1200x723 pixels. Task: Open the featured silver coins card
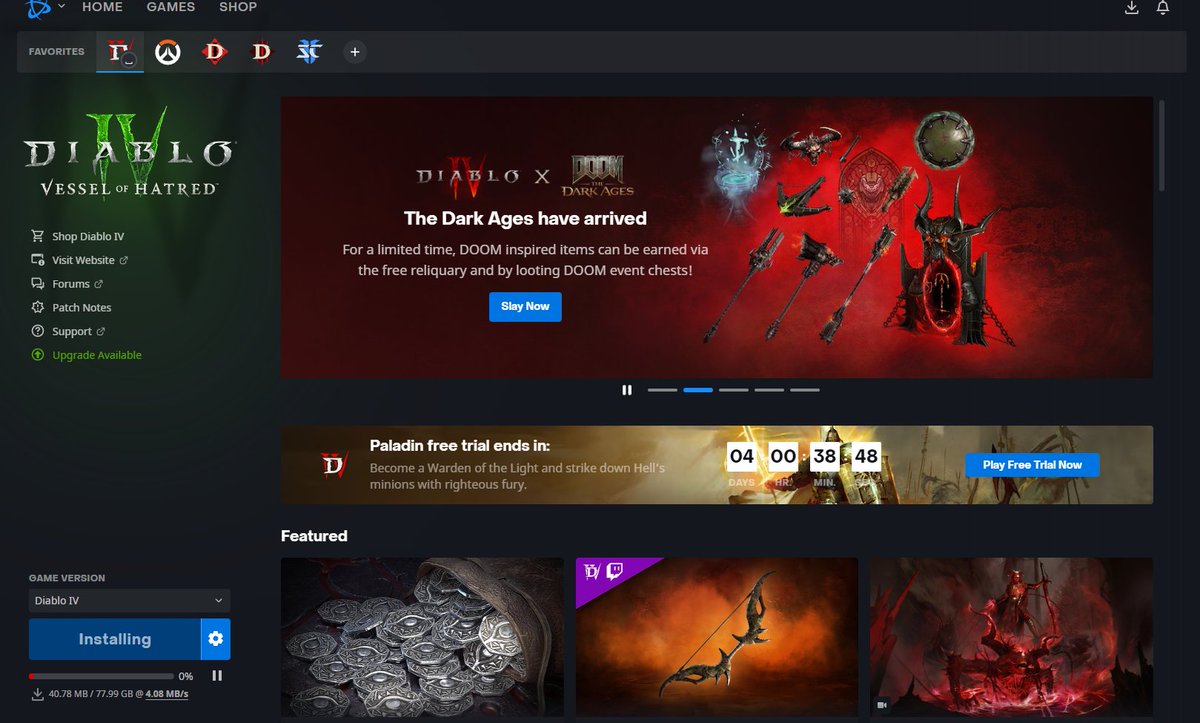(420, 638)
